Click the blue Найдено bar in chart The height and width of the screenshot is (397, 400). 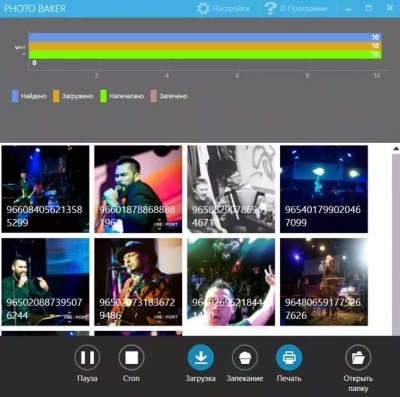(x=205, y=37)
